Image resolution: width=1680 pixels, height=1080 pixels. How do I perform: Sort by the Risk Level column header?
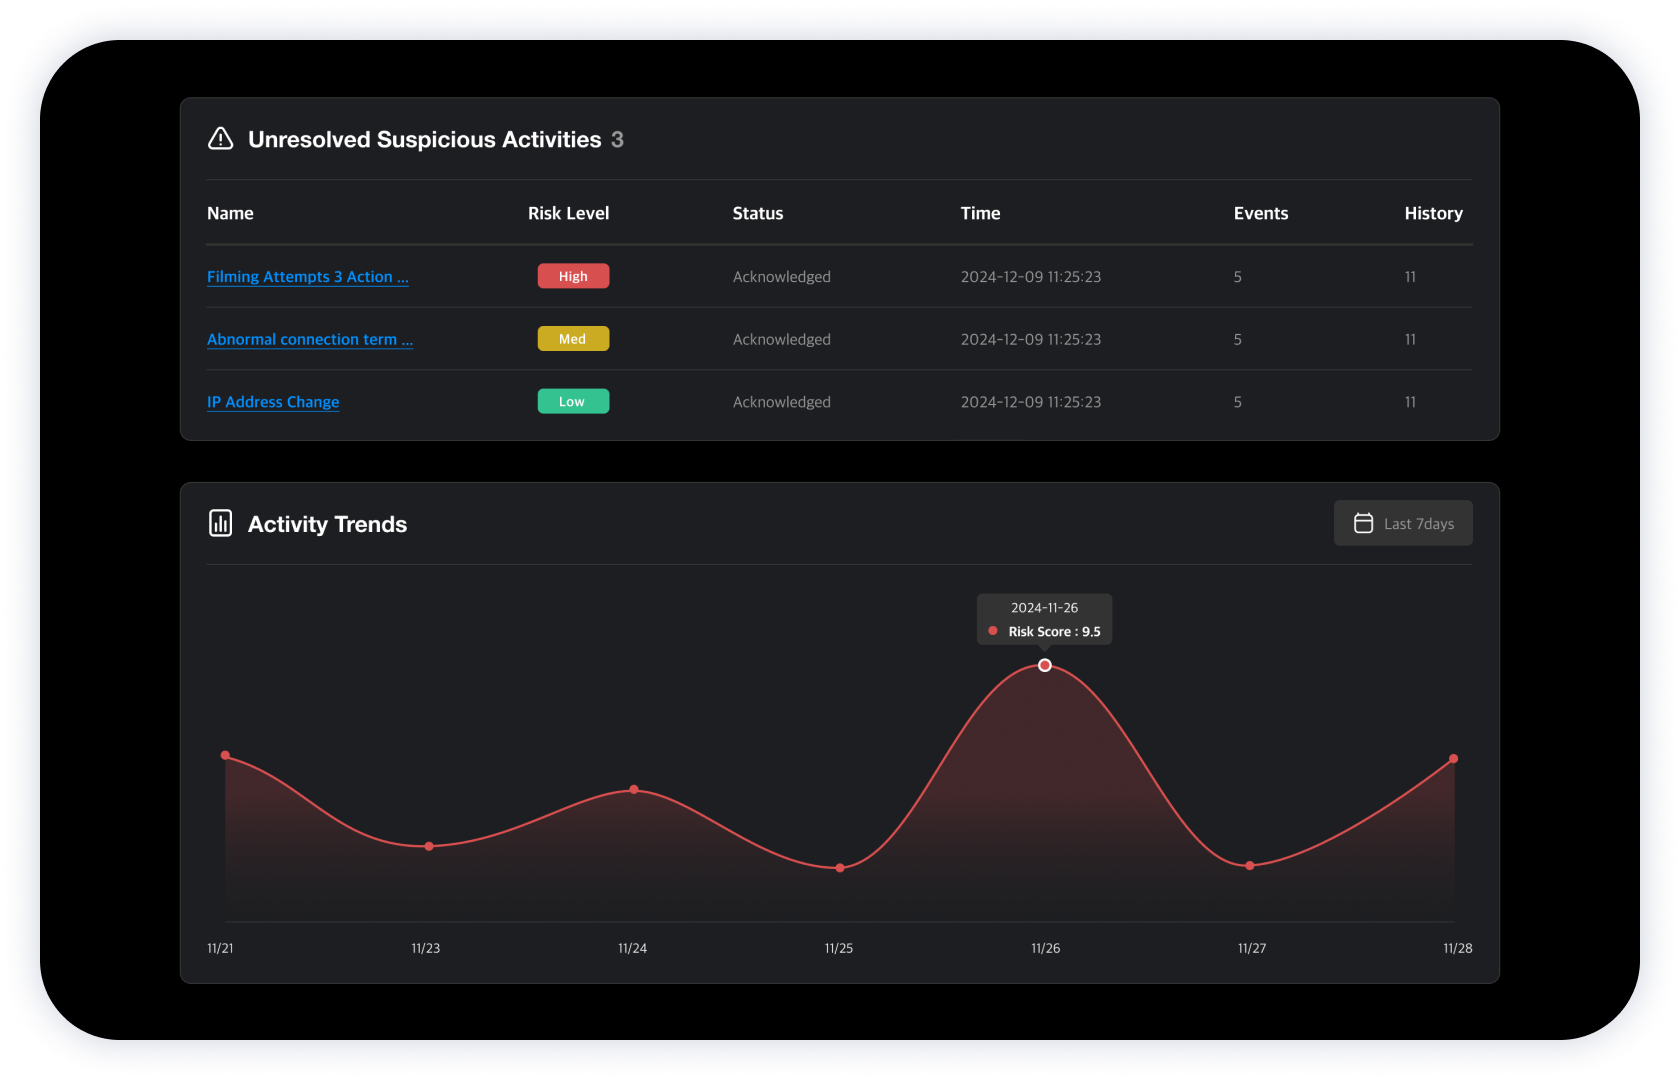[x=568, y=213]
